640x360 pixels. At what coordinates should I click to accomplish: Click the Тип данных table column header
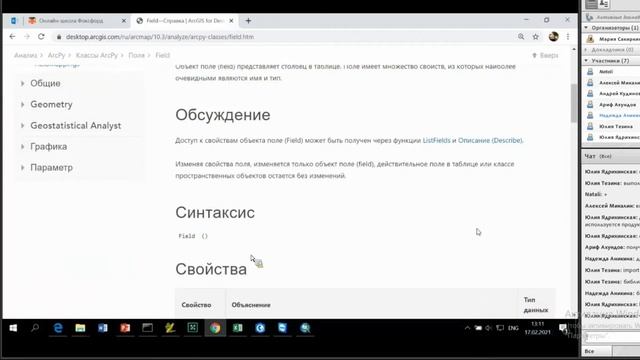pyautogui.click(x=536, y=305)
